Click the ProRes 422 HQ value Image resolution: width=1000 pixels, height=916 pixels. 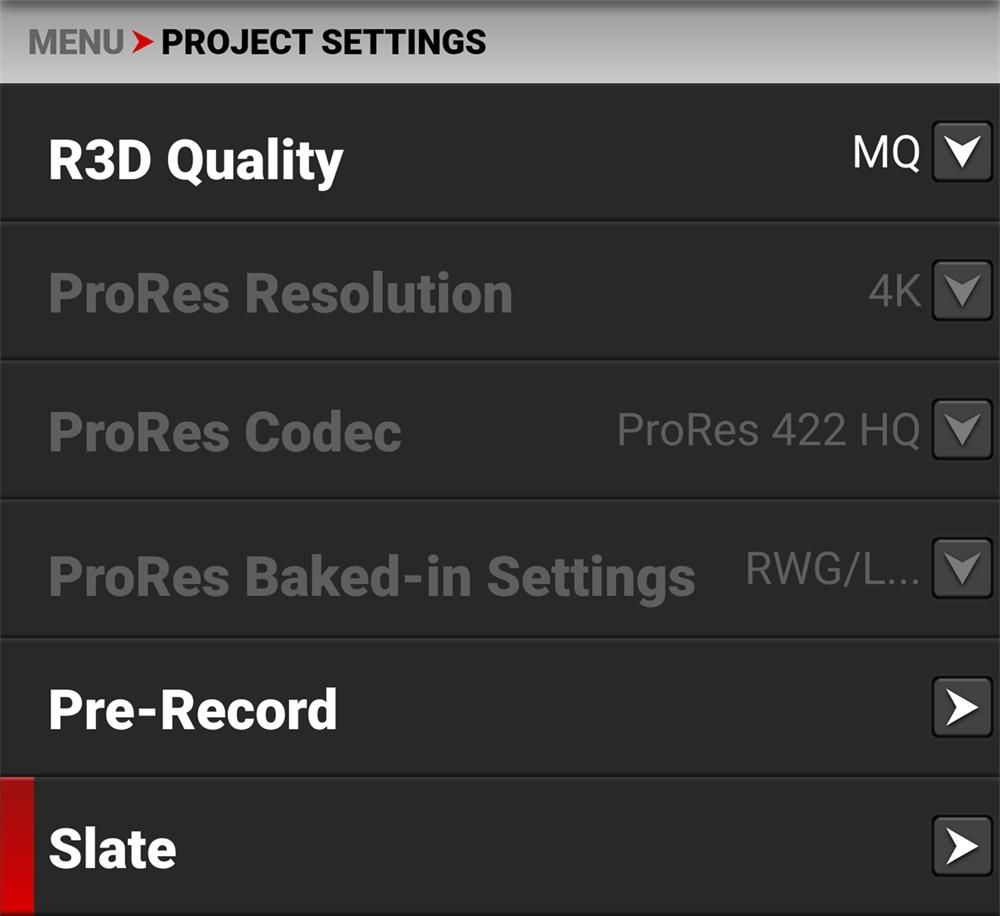pyautogui.click(x=768, y=430)
